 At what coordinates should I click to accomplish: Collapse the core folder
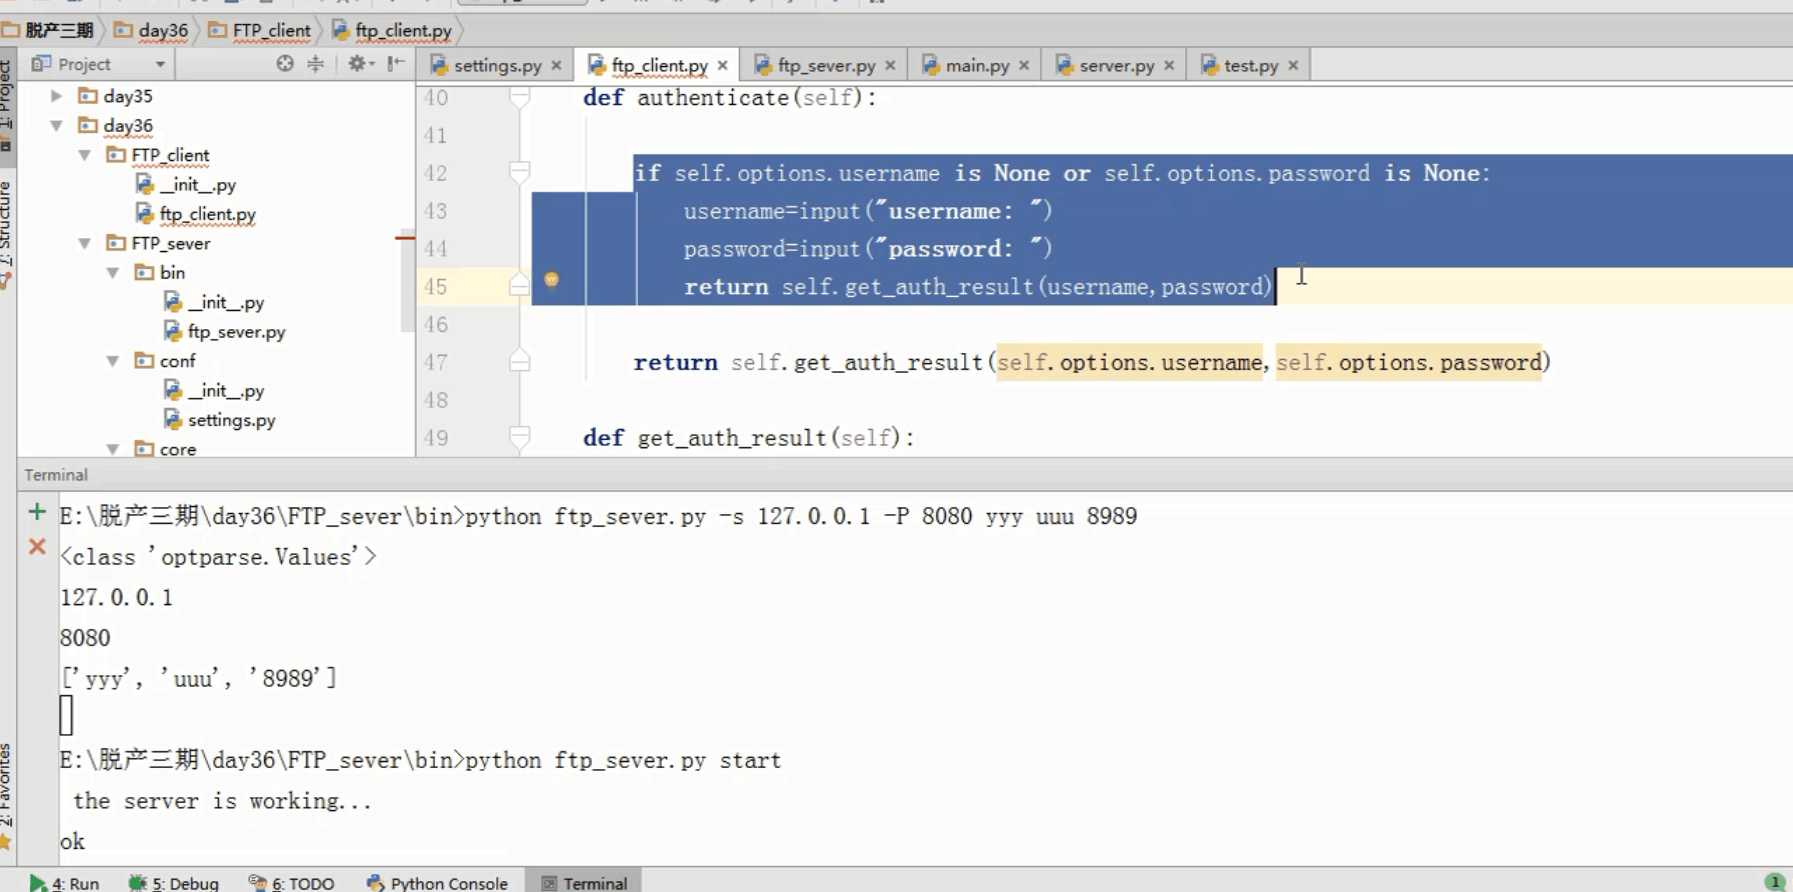coord(113,449)
